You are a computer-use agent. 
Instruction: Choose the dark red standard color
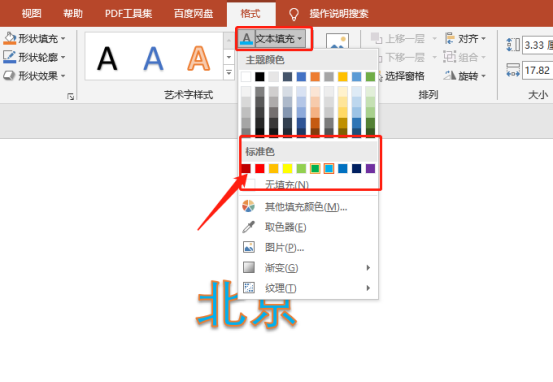[x=246, y=168]
